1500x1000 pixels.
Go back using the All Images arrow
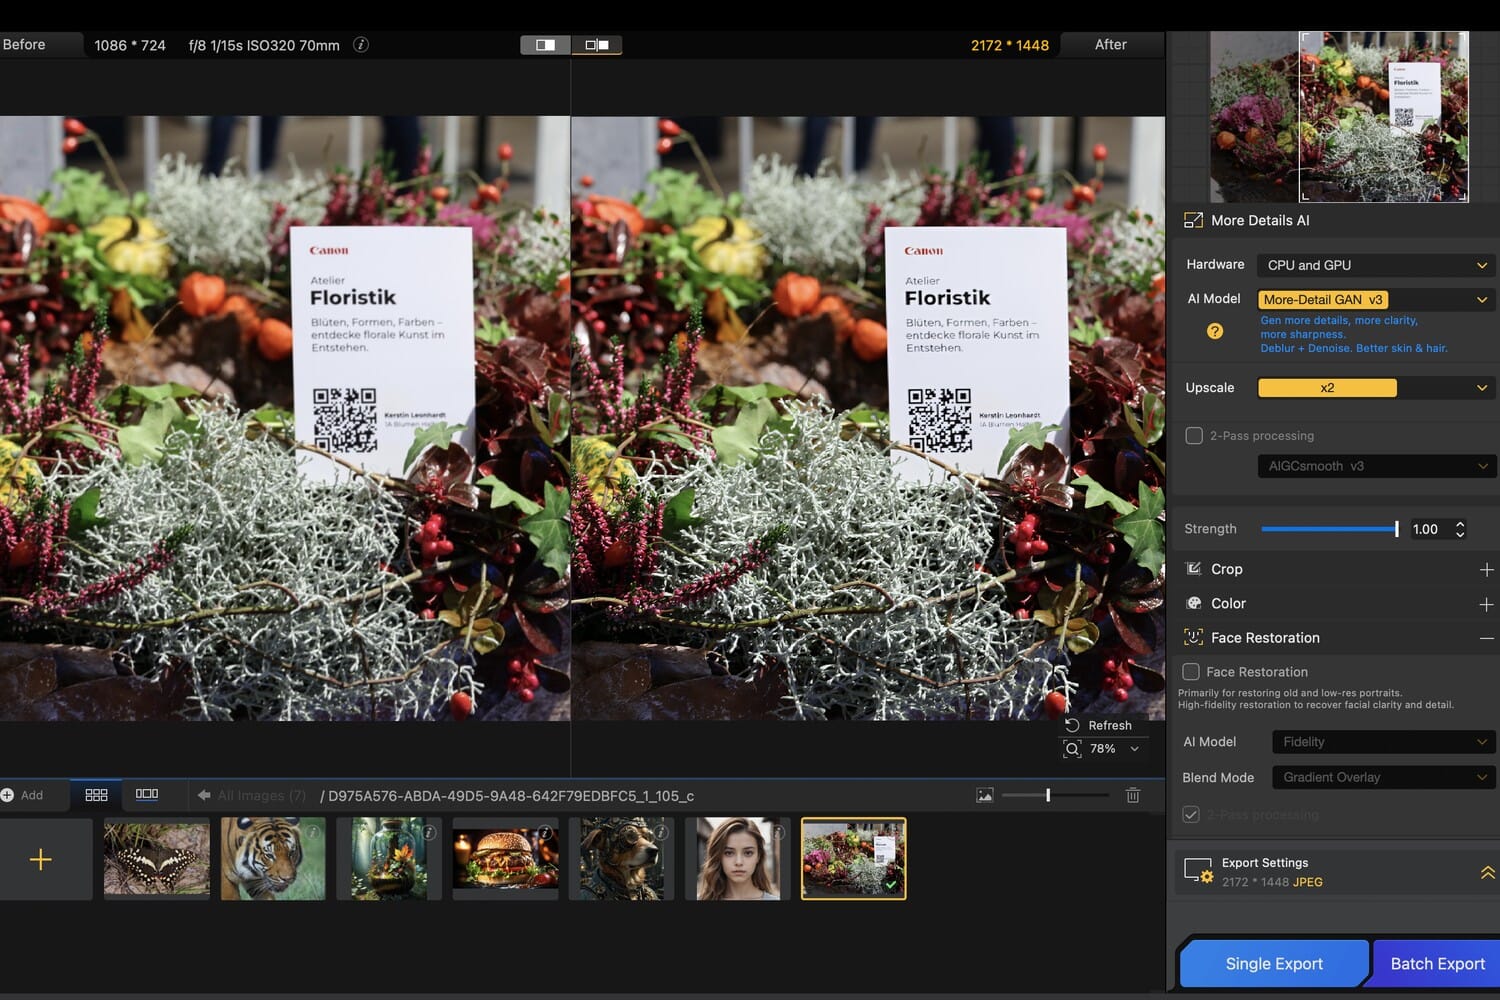click(204, 795)
